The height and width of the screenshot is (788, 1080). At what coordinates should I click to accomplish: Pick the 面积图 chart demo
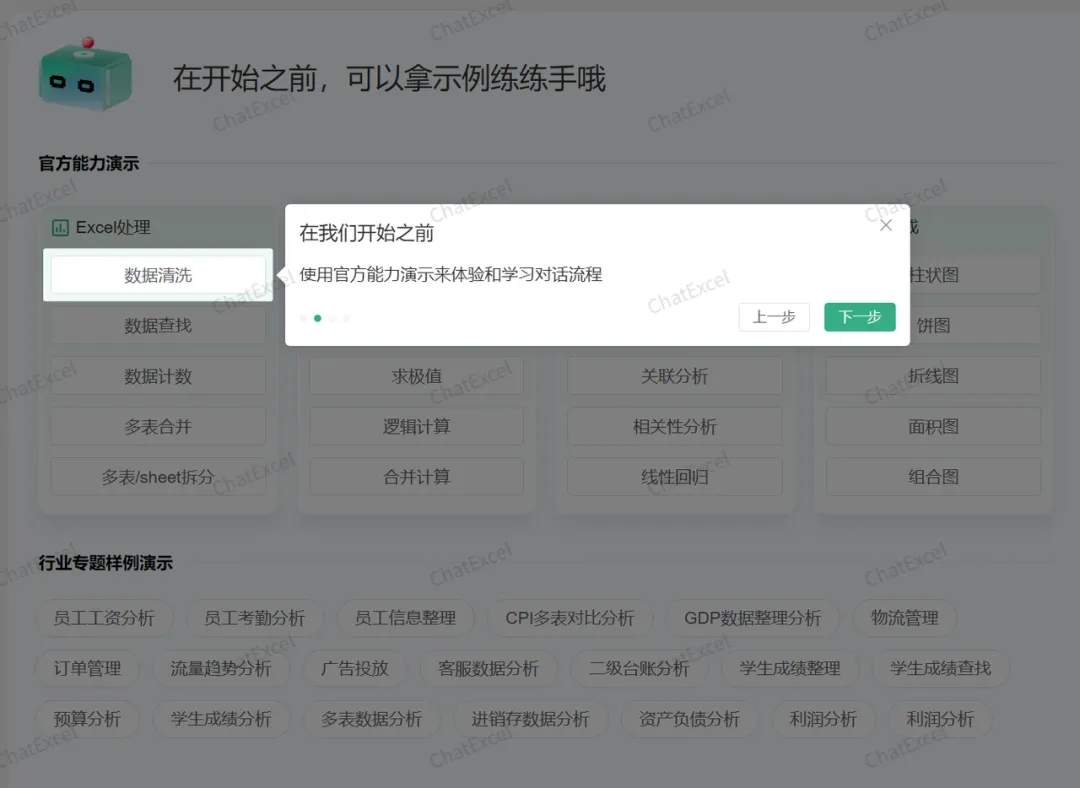click(x=933, y=426)
